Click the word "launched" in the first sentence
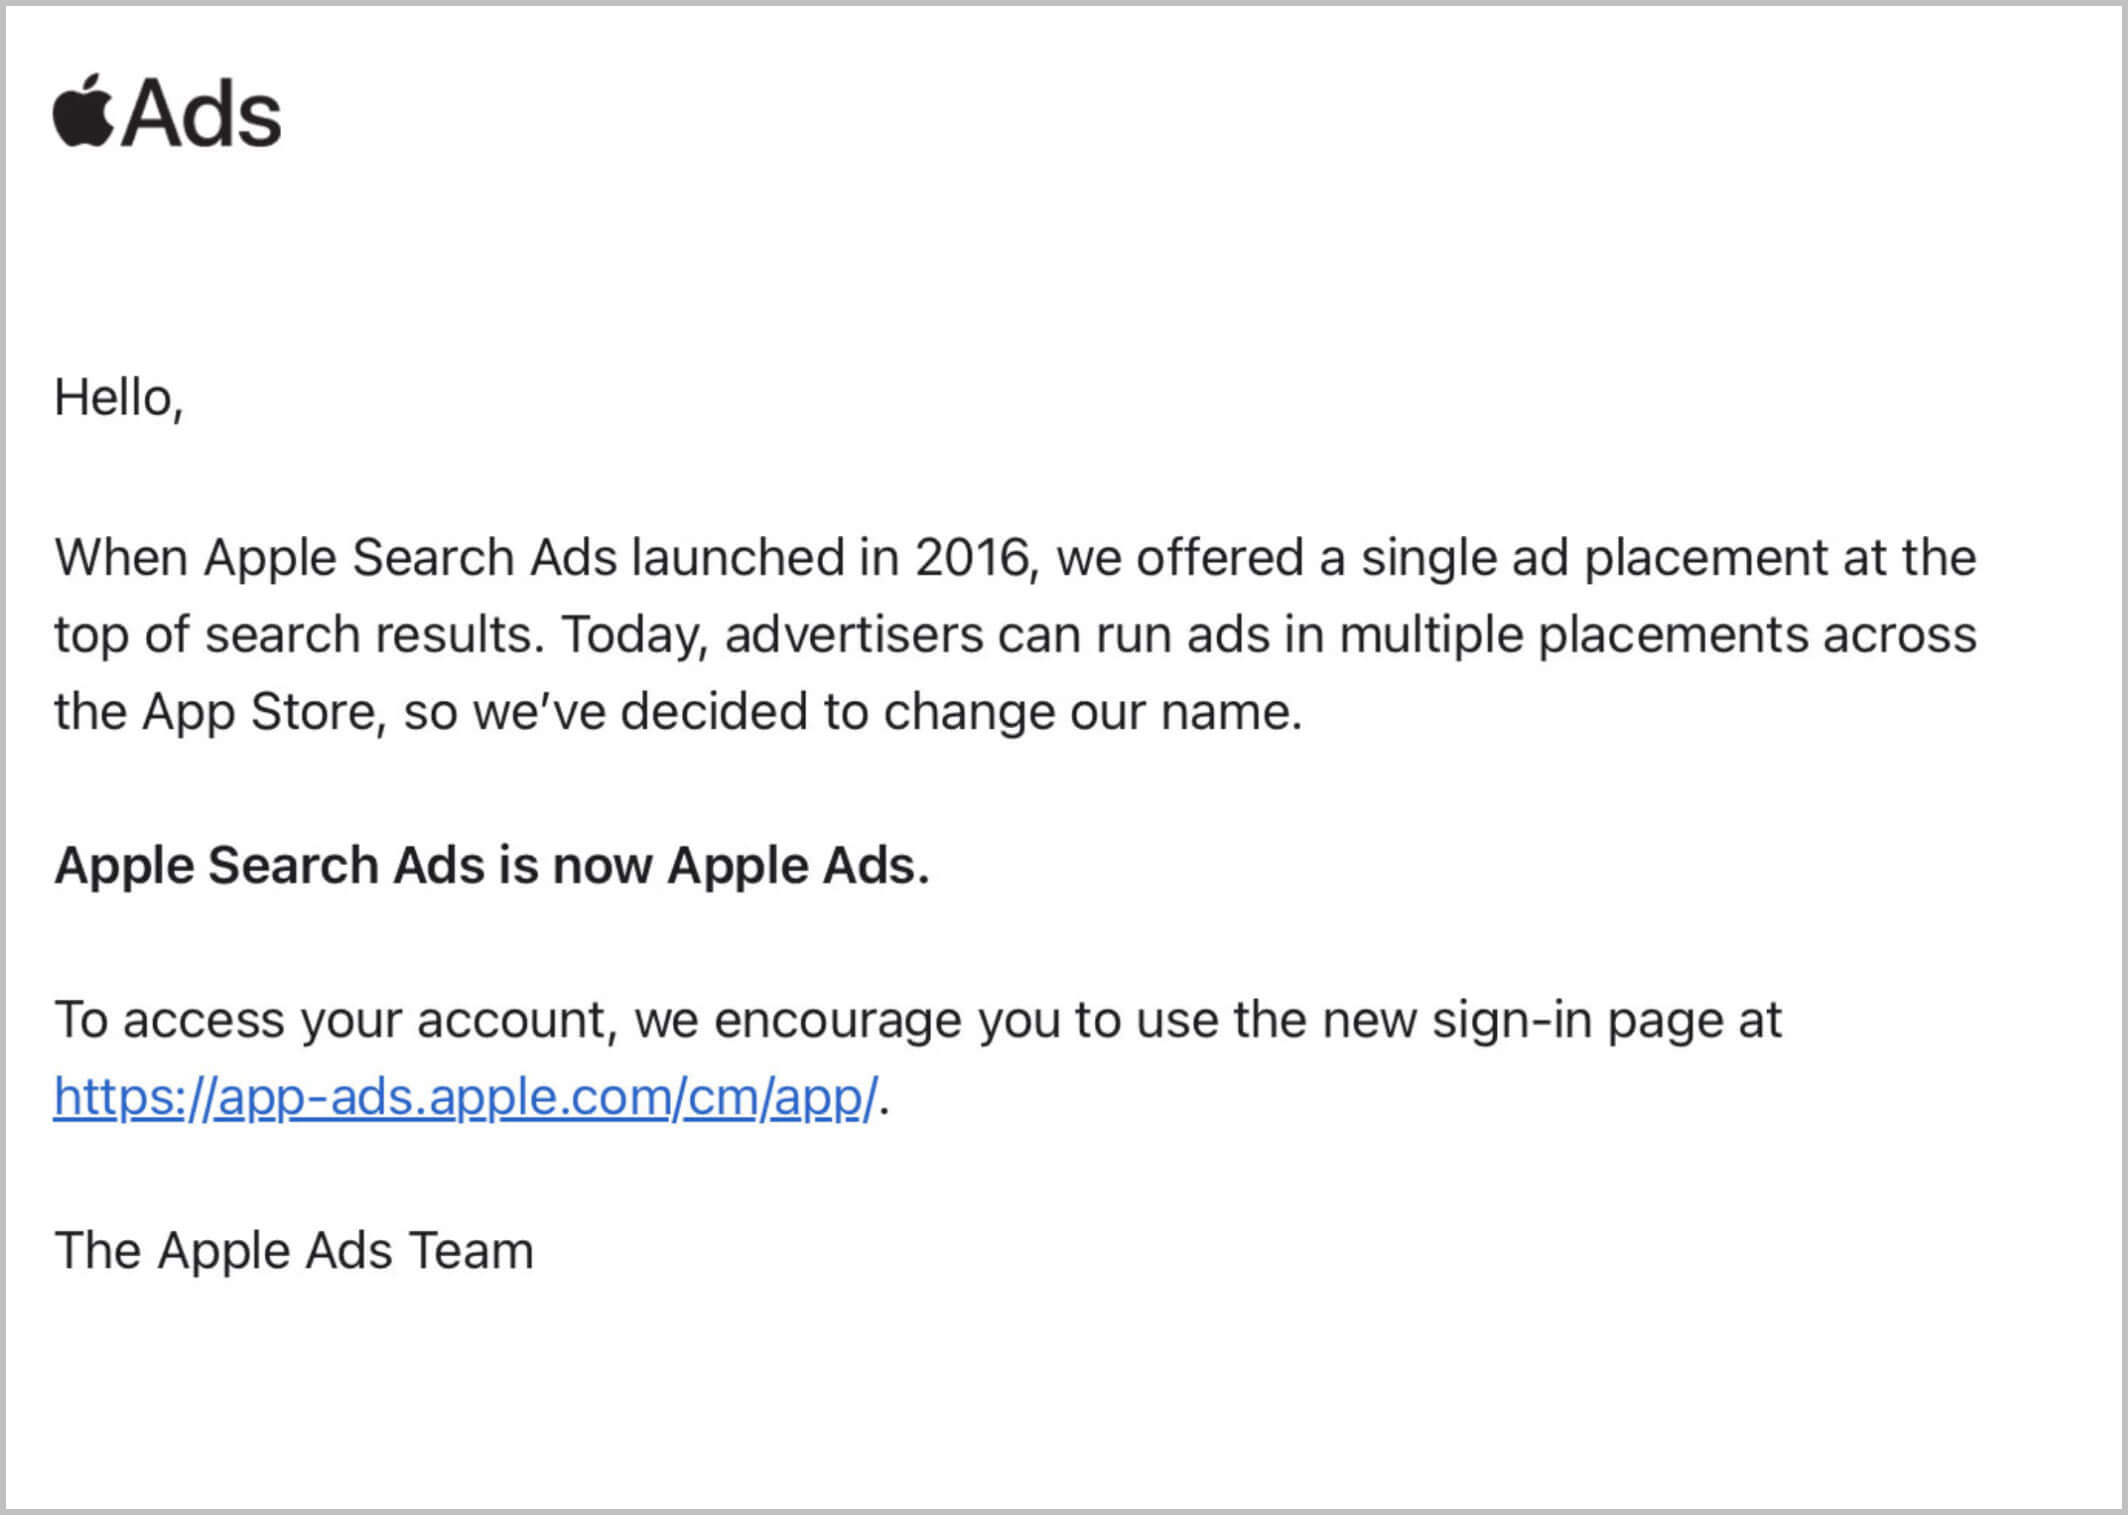The height and width of the screenshot is (1515, 2128). [737, 557]
